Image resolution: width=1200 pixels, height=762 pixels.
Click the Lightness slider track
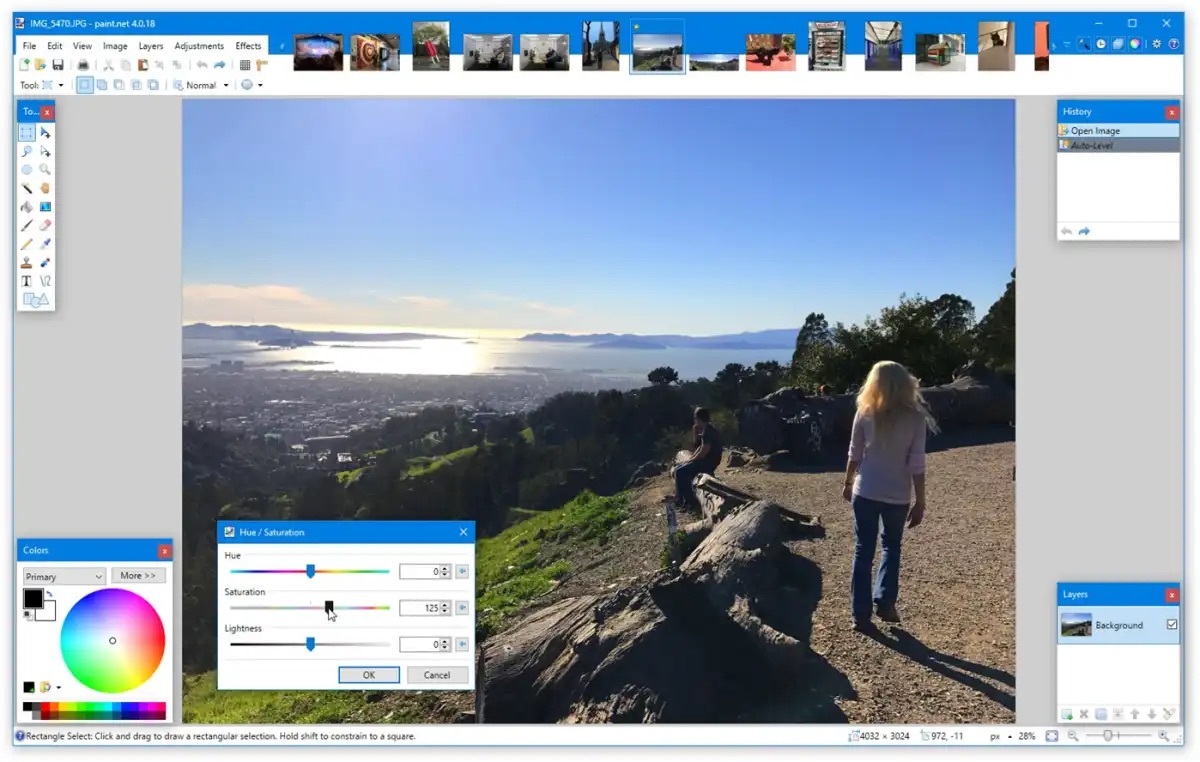[x=310, y=644]
